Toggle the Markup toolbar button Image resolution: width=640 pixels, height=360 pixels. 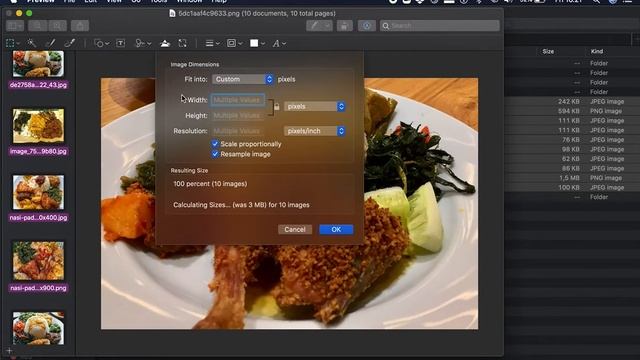point(367,26)
